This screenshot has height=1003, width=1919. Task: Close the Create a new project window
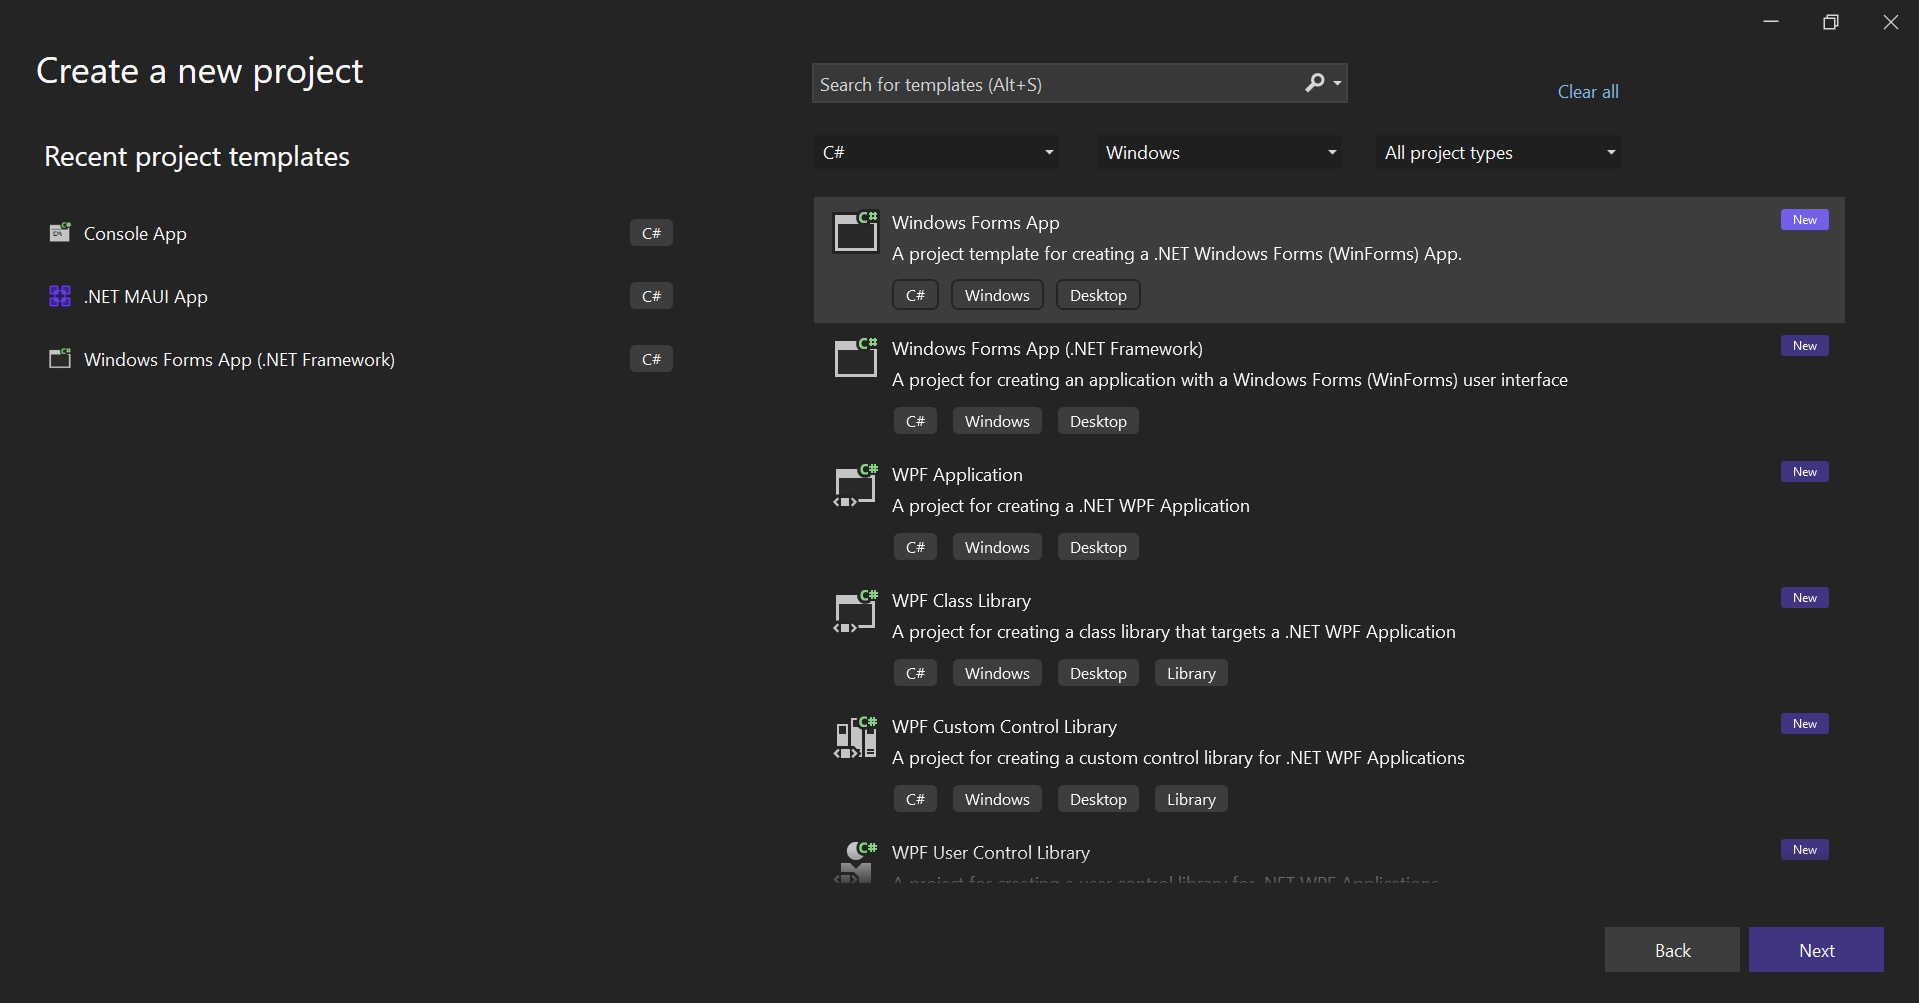point(1890,22)
